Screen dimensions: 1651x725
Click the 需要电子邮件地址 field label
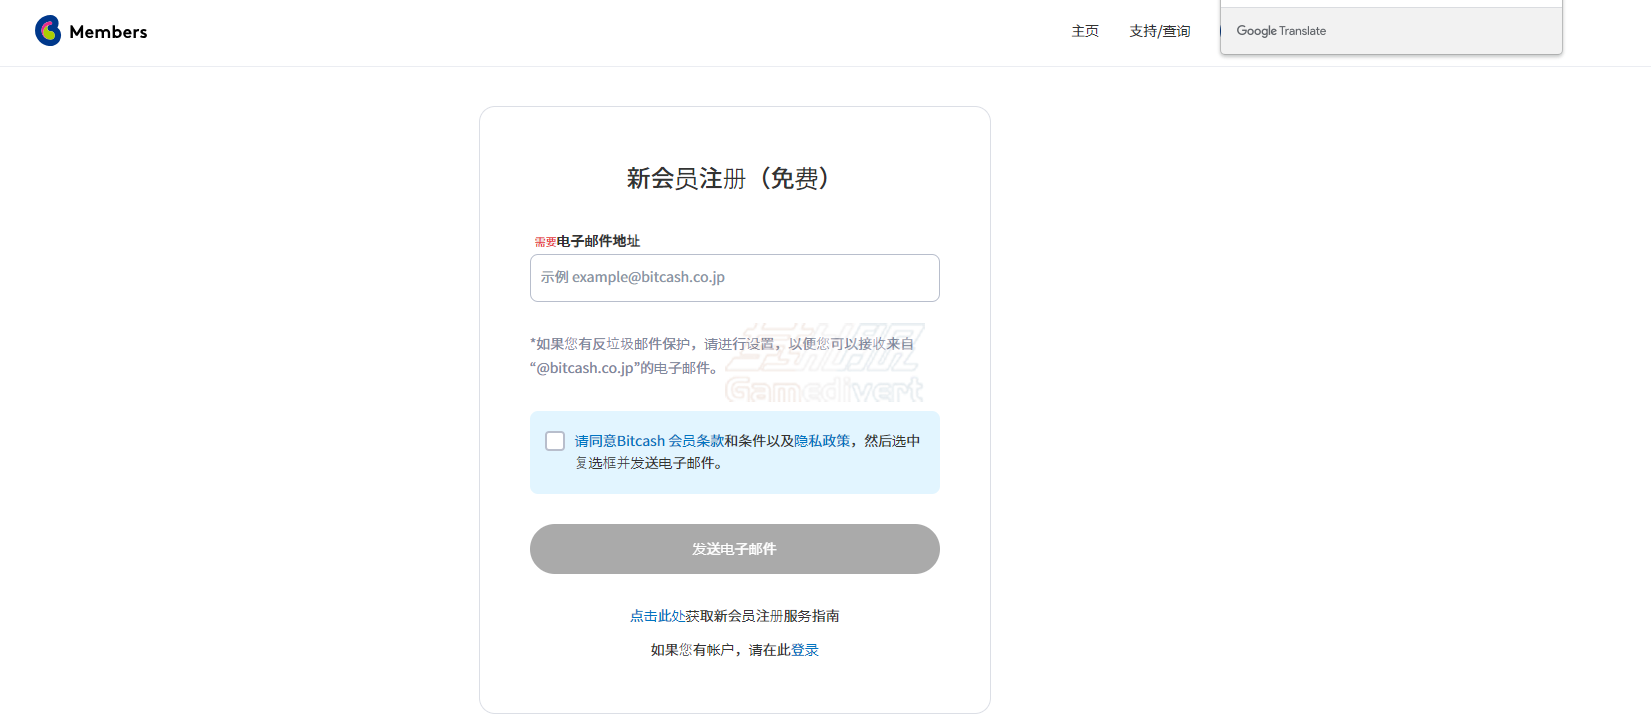(x=587, y=241)
